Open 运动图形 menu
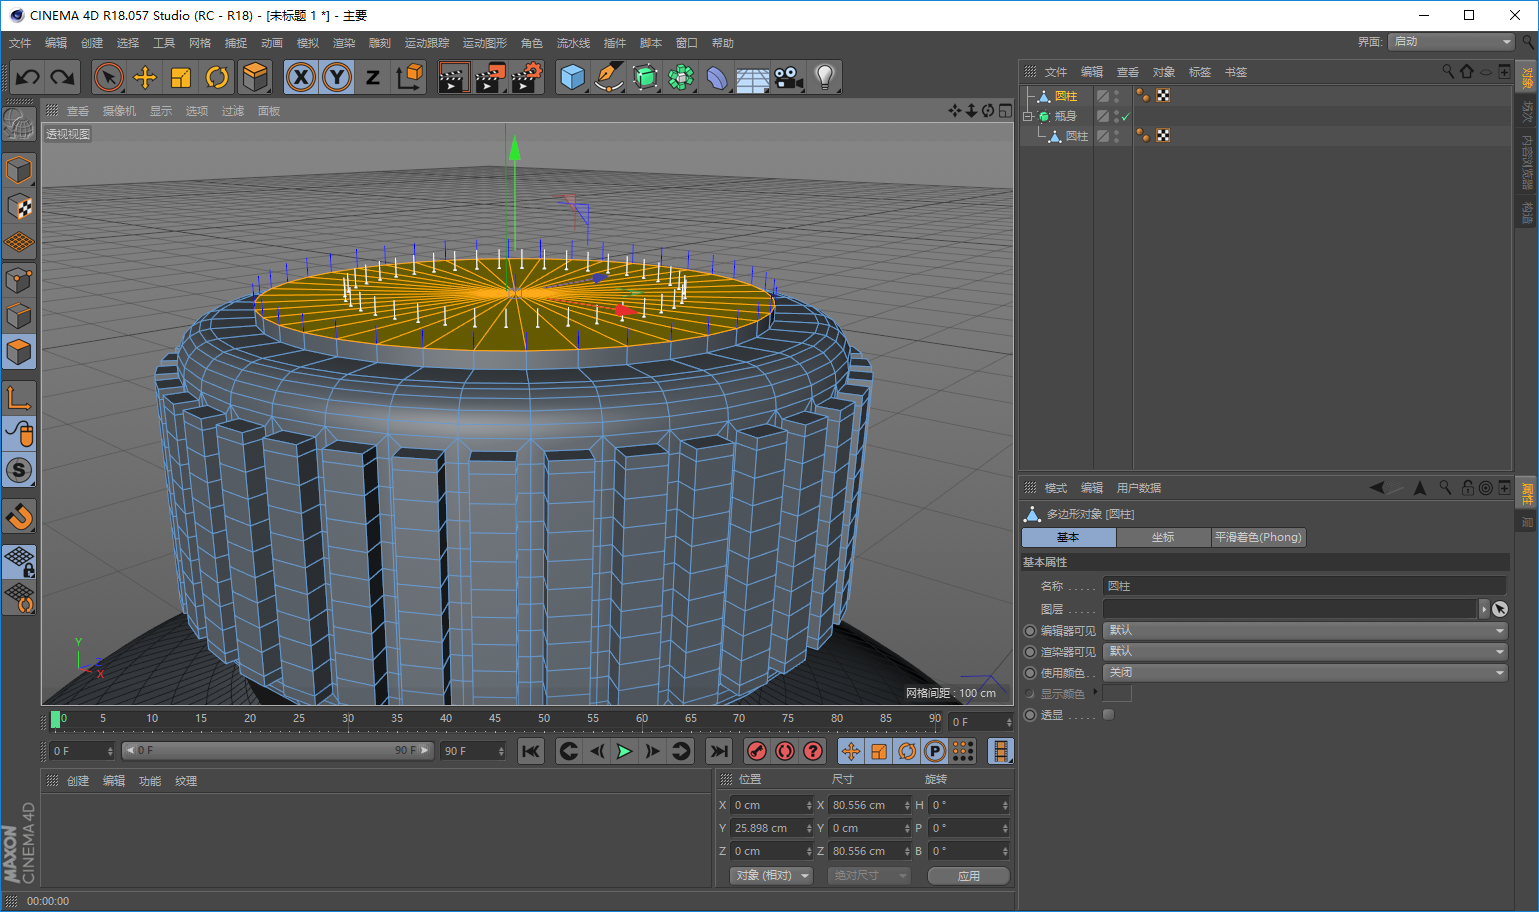The image size is (1539, 912). click(485, 43)
